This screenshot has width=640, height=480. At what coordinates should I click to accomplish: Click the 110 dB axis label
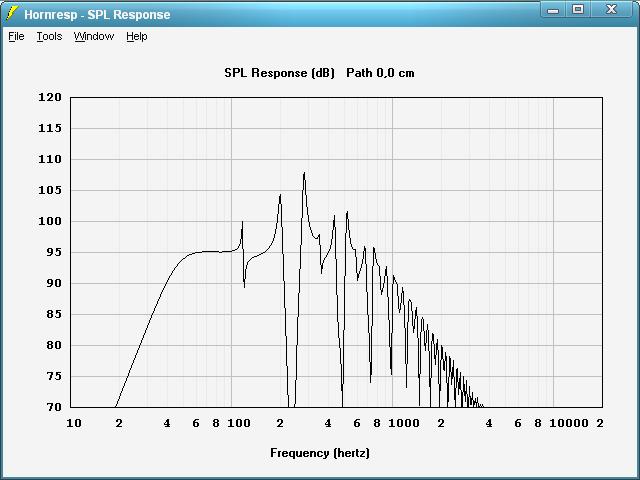50,159
